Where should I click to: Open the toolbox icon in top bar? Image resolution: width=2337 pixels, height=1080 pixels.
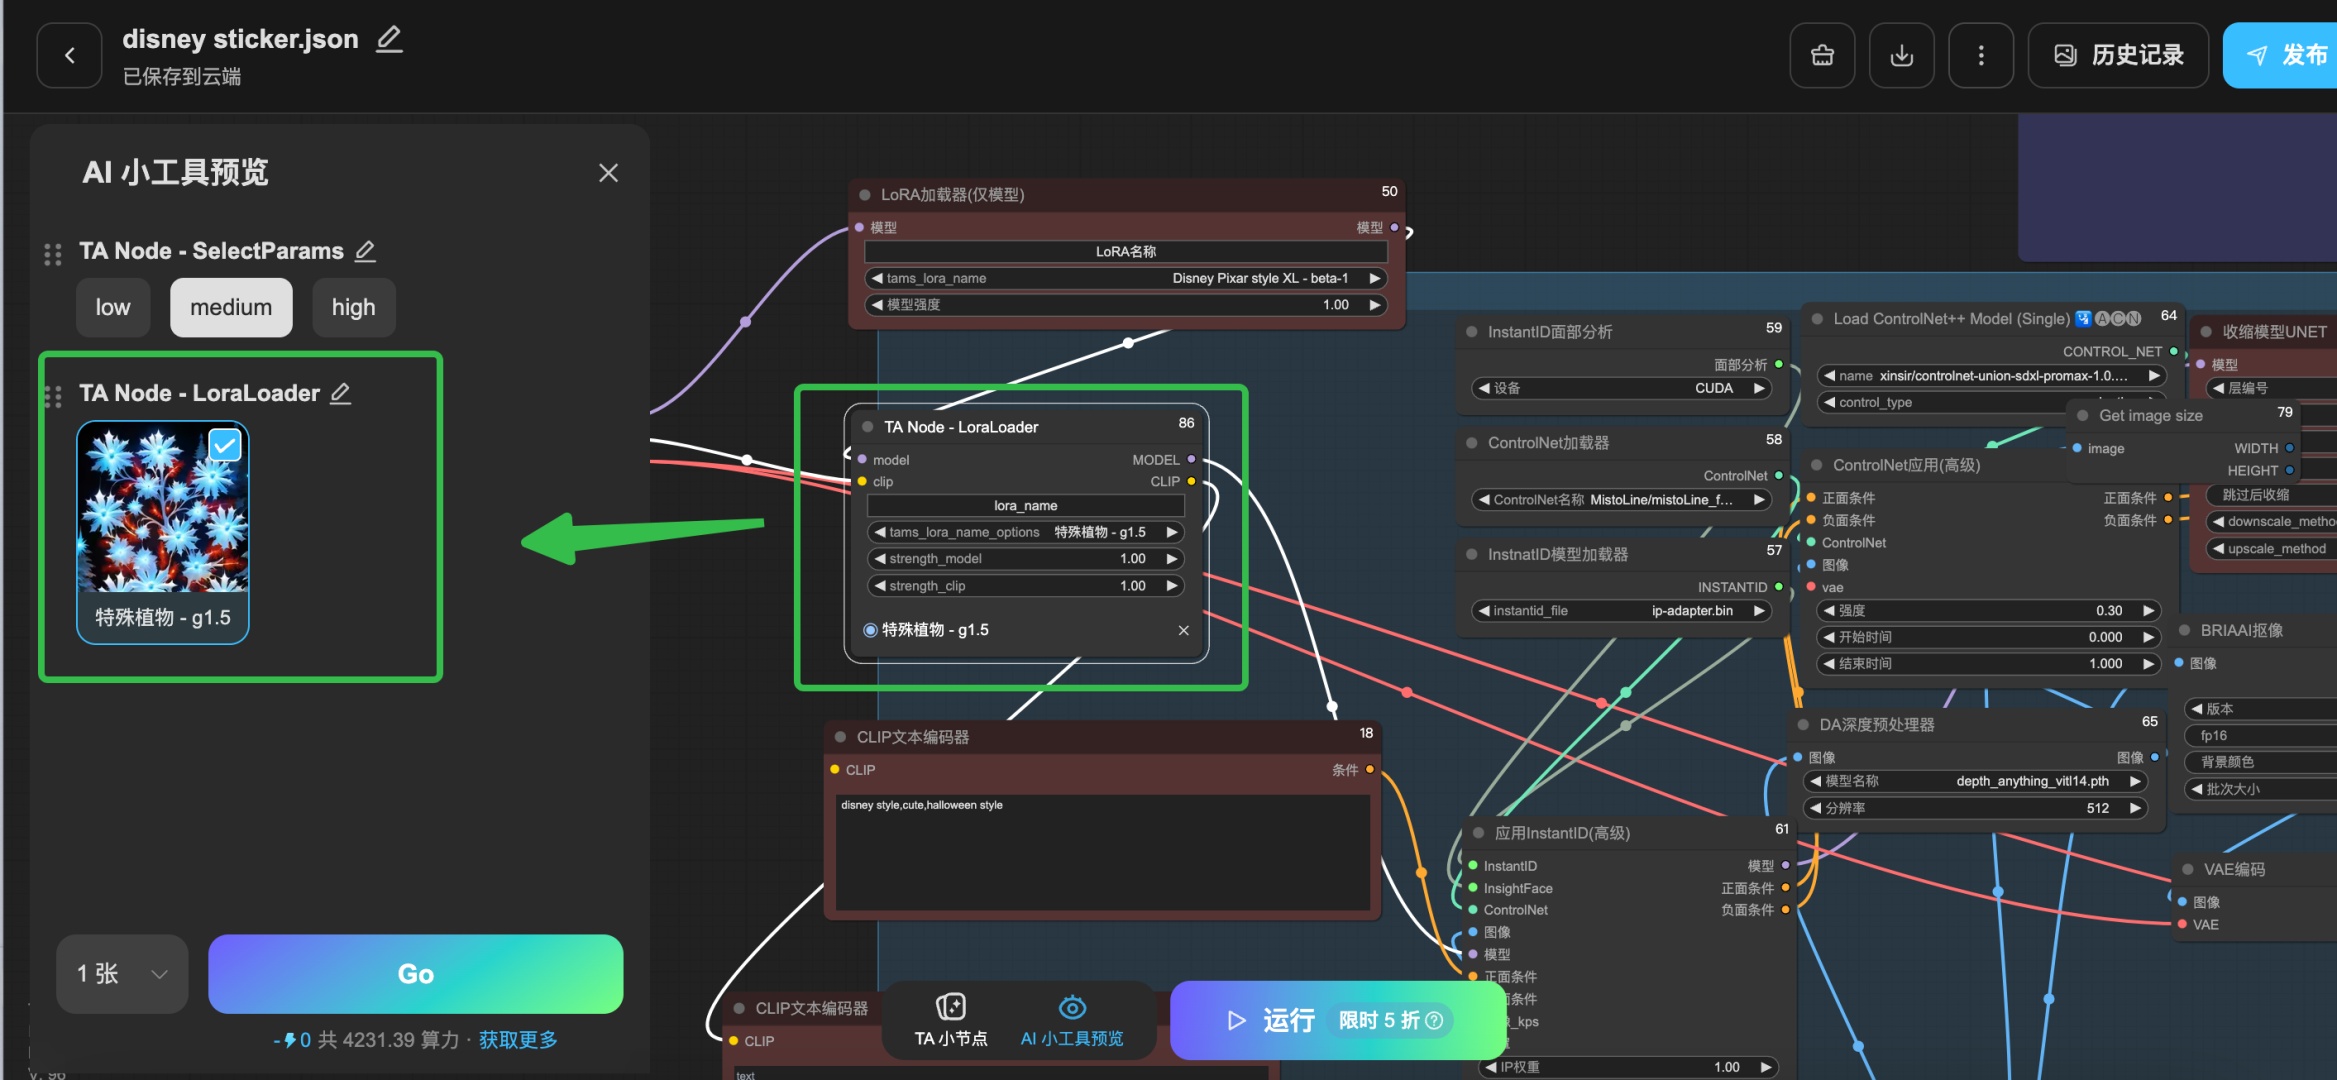1822,56
